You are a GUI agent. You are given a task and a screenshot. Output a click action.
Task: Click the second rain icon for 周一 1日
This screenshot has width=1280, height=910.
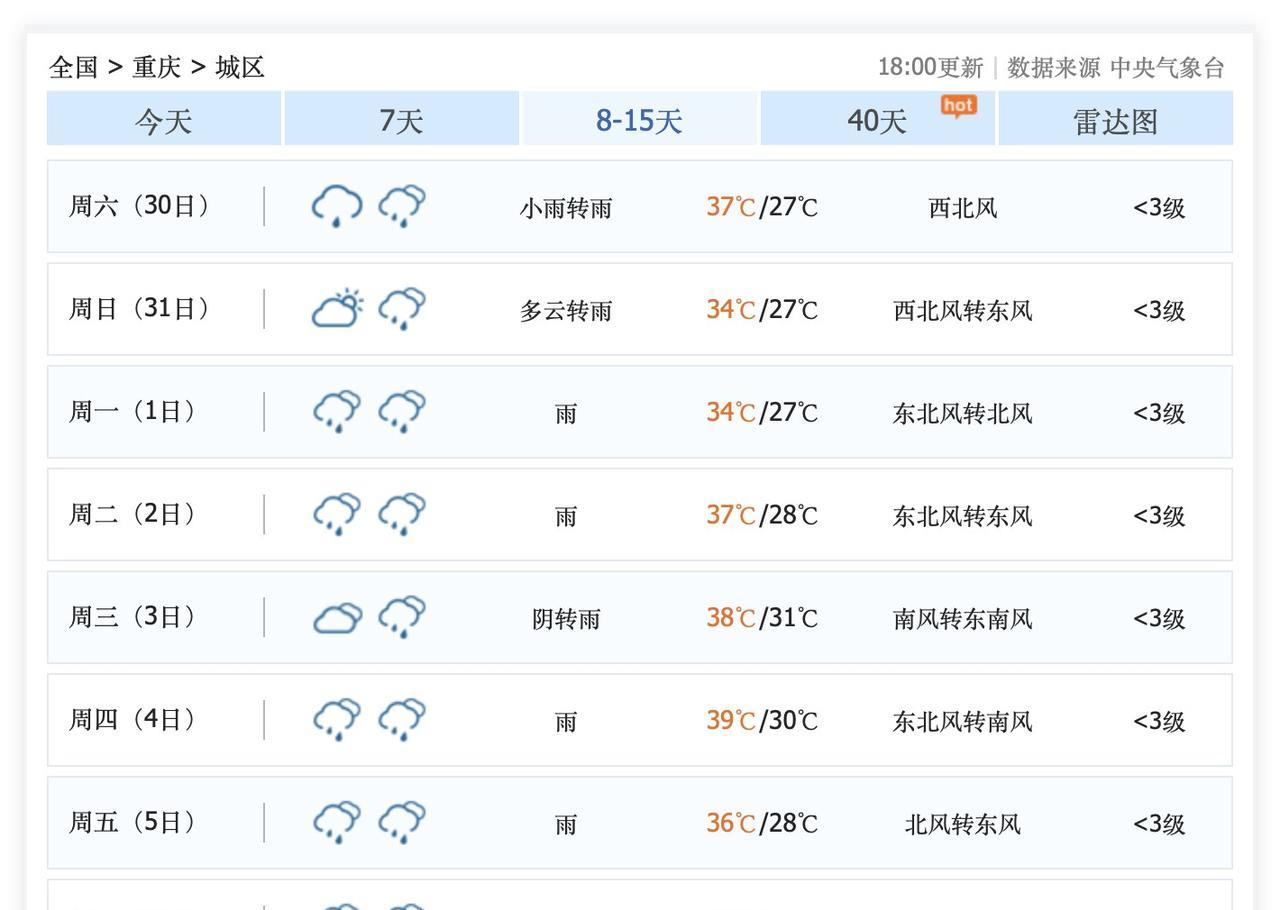pos(402,412)
